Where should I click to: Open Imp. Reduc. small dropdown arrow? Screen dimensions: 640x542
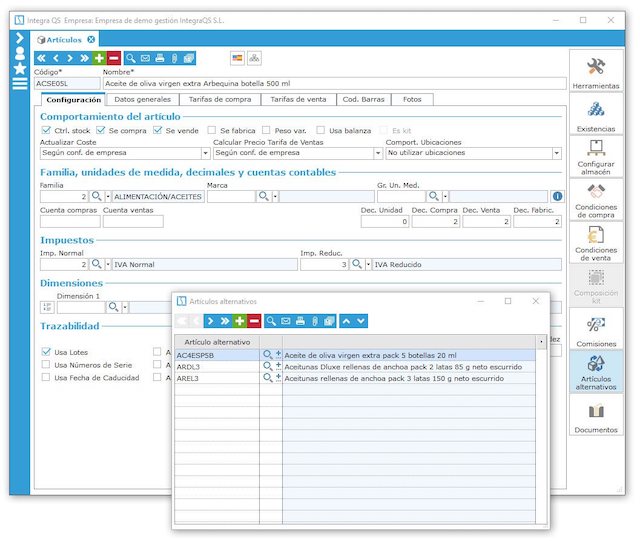(368, 264)
